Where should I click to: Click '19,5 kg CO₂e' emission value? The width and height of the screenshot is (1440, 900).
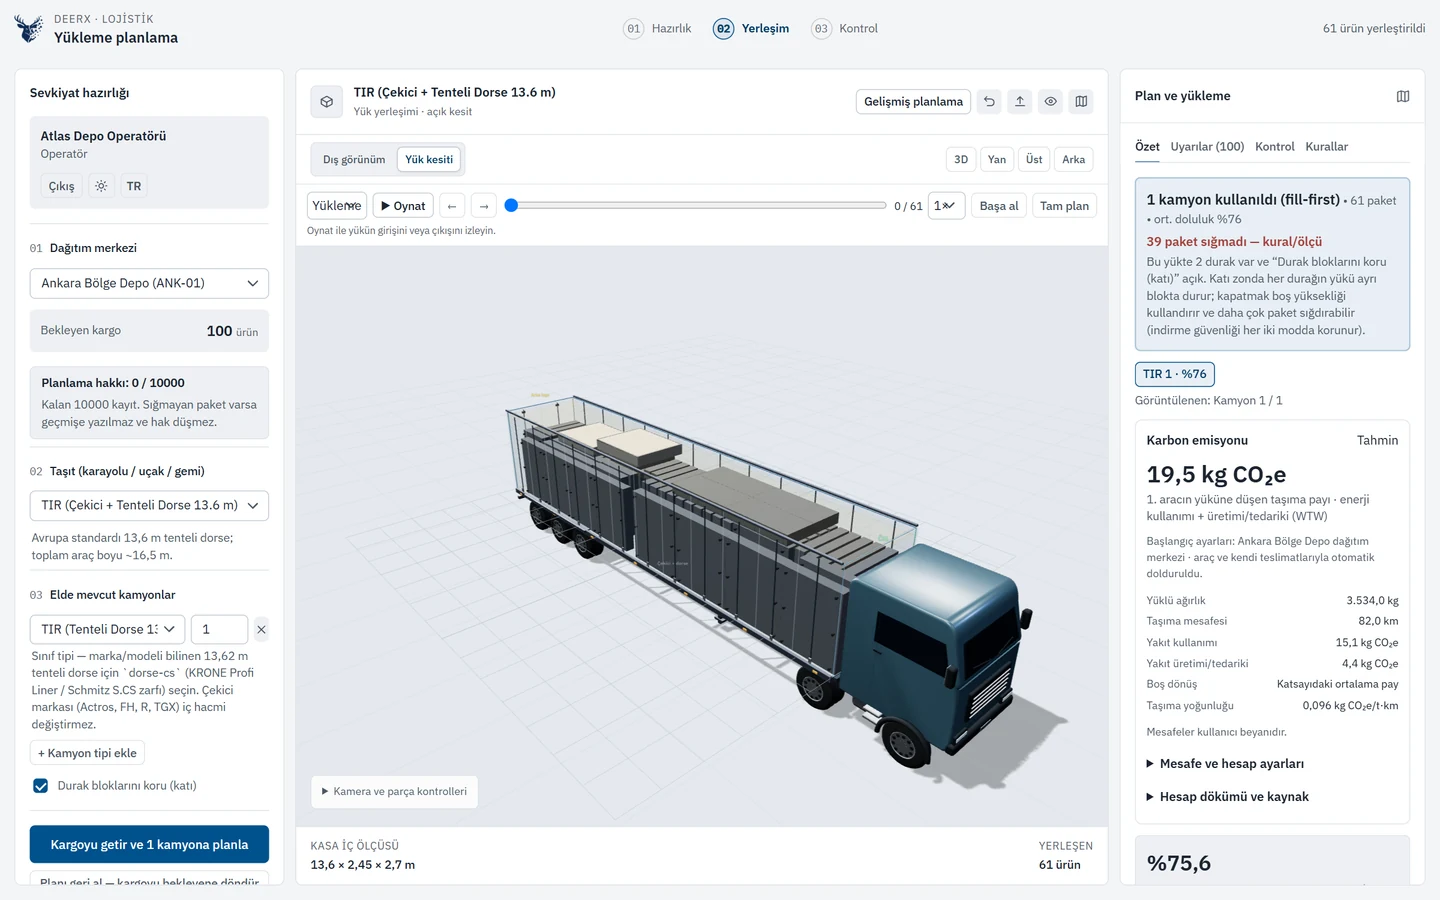(x=1216, y=474)
